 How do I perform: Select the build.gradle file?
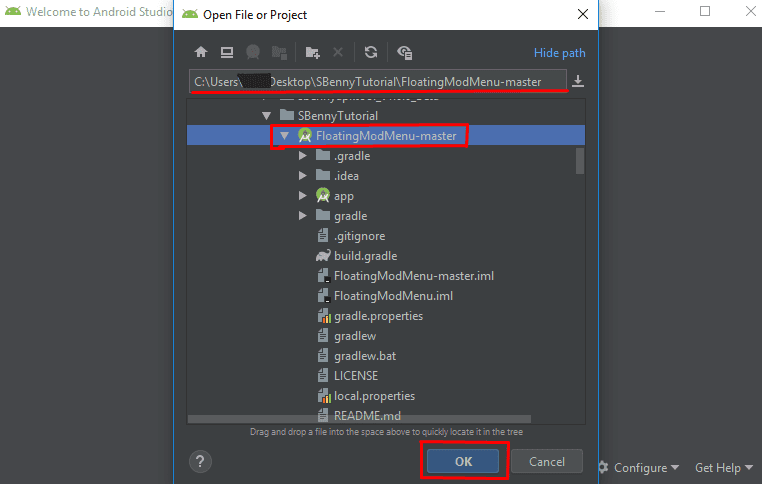coord(365,256)
